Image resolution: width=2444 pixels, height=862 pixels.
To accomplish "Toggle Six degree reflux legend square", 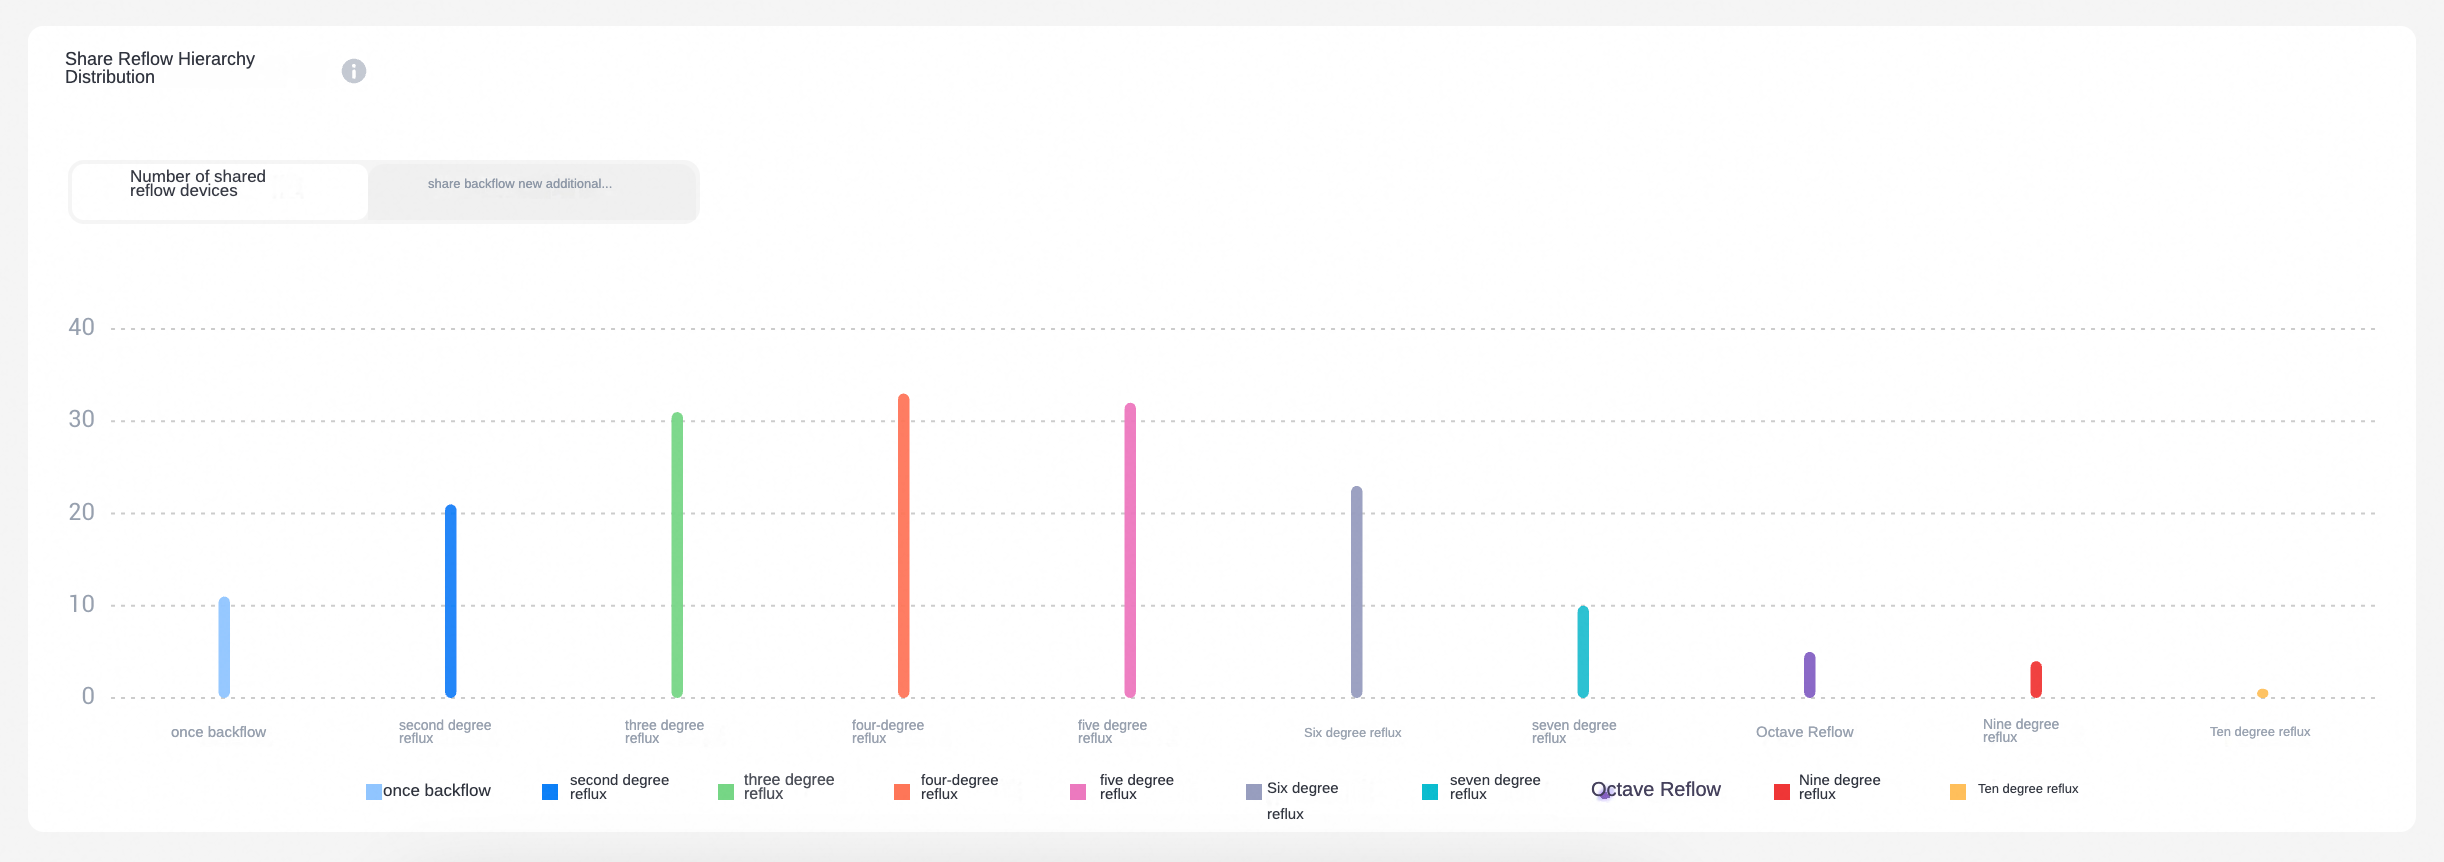I will [1254, 792].
